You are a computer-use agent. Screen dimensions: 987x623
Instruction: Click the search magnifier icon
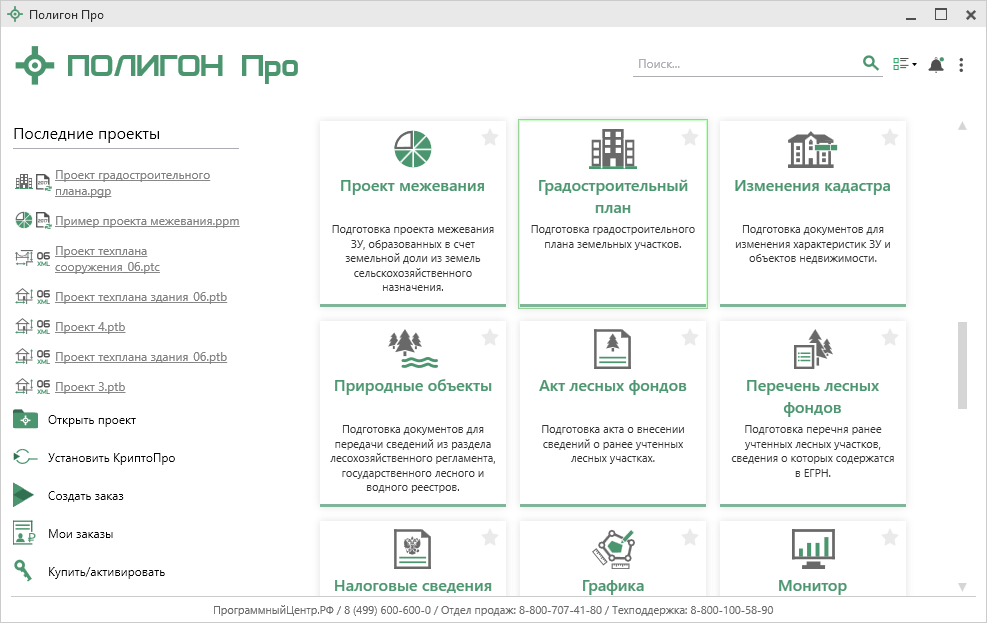[x=870, y=64]
